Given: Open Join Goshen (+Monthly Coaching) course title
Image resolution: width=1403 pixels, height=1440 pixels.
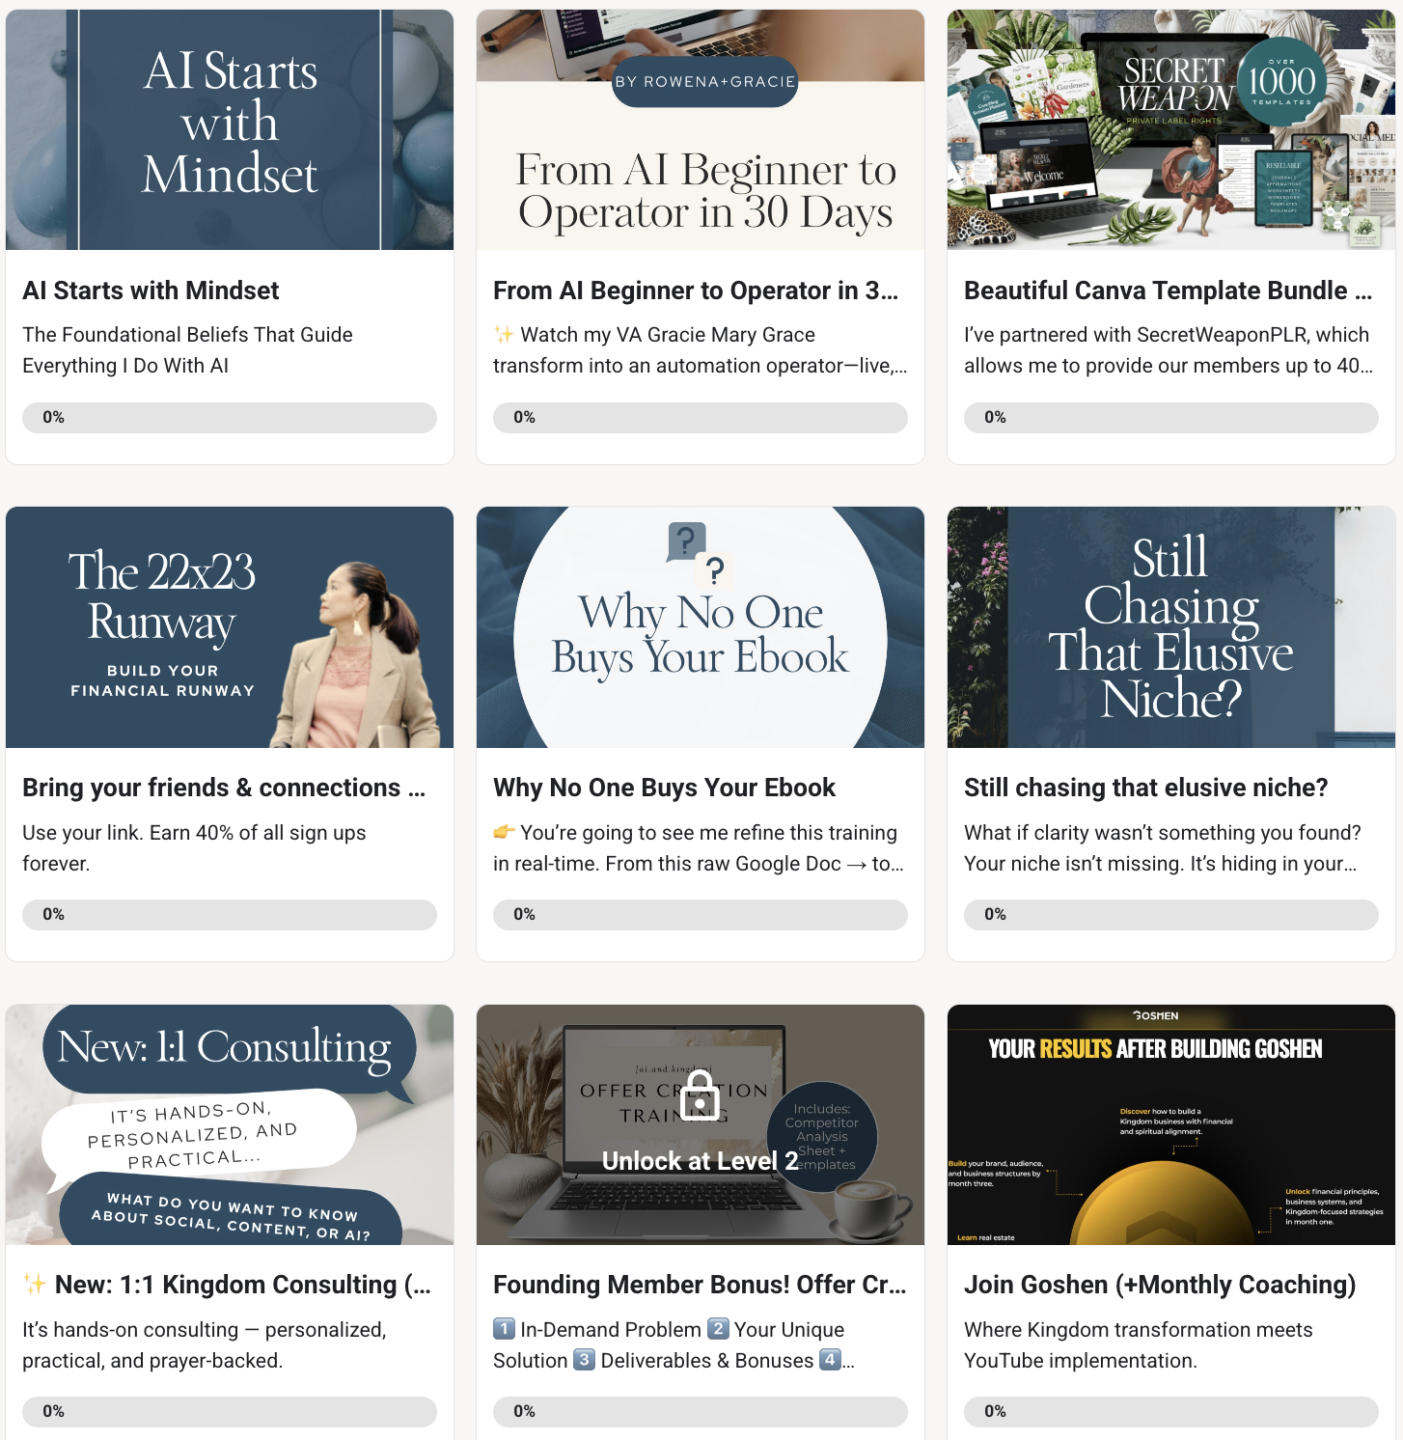Looking at the screenshot, I should 1160,1285.
